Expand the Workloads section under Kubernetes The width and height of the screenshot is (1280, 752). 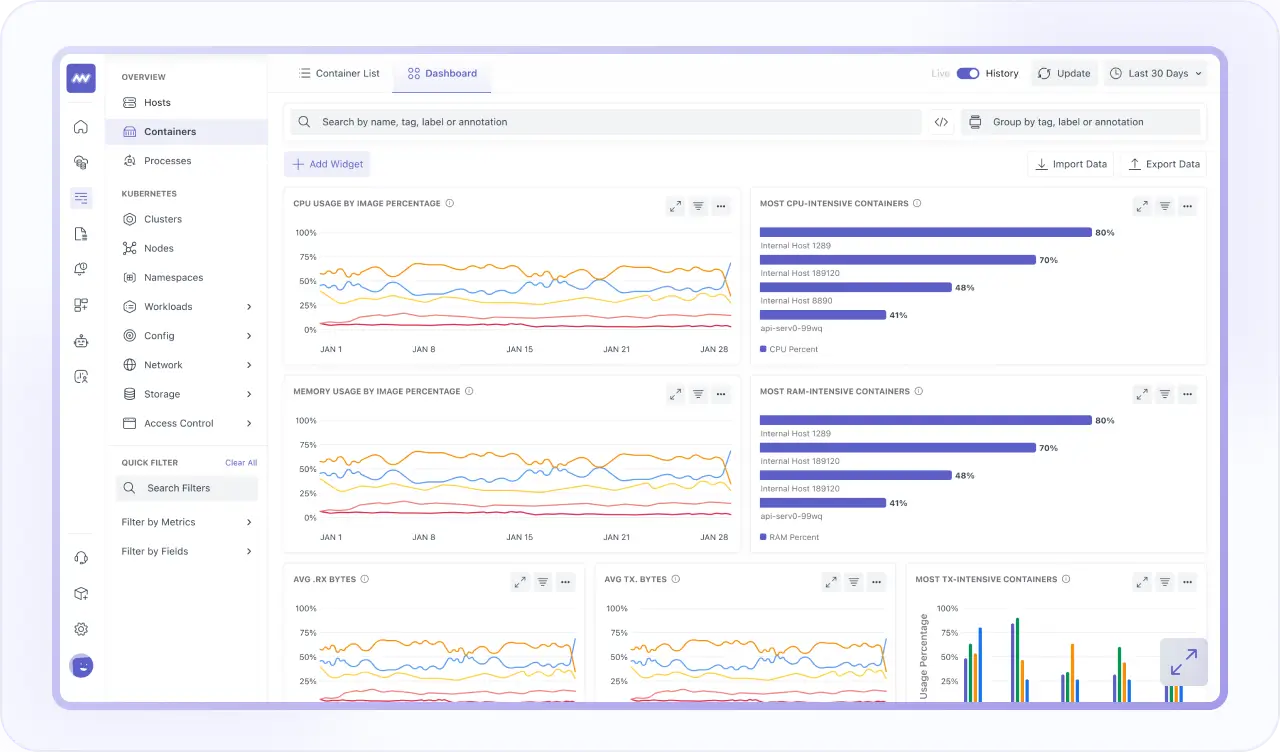pos(170,306)
